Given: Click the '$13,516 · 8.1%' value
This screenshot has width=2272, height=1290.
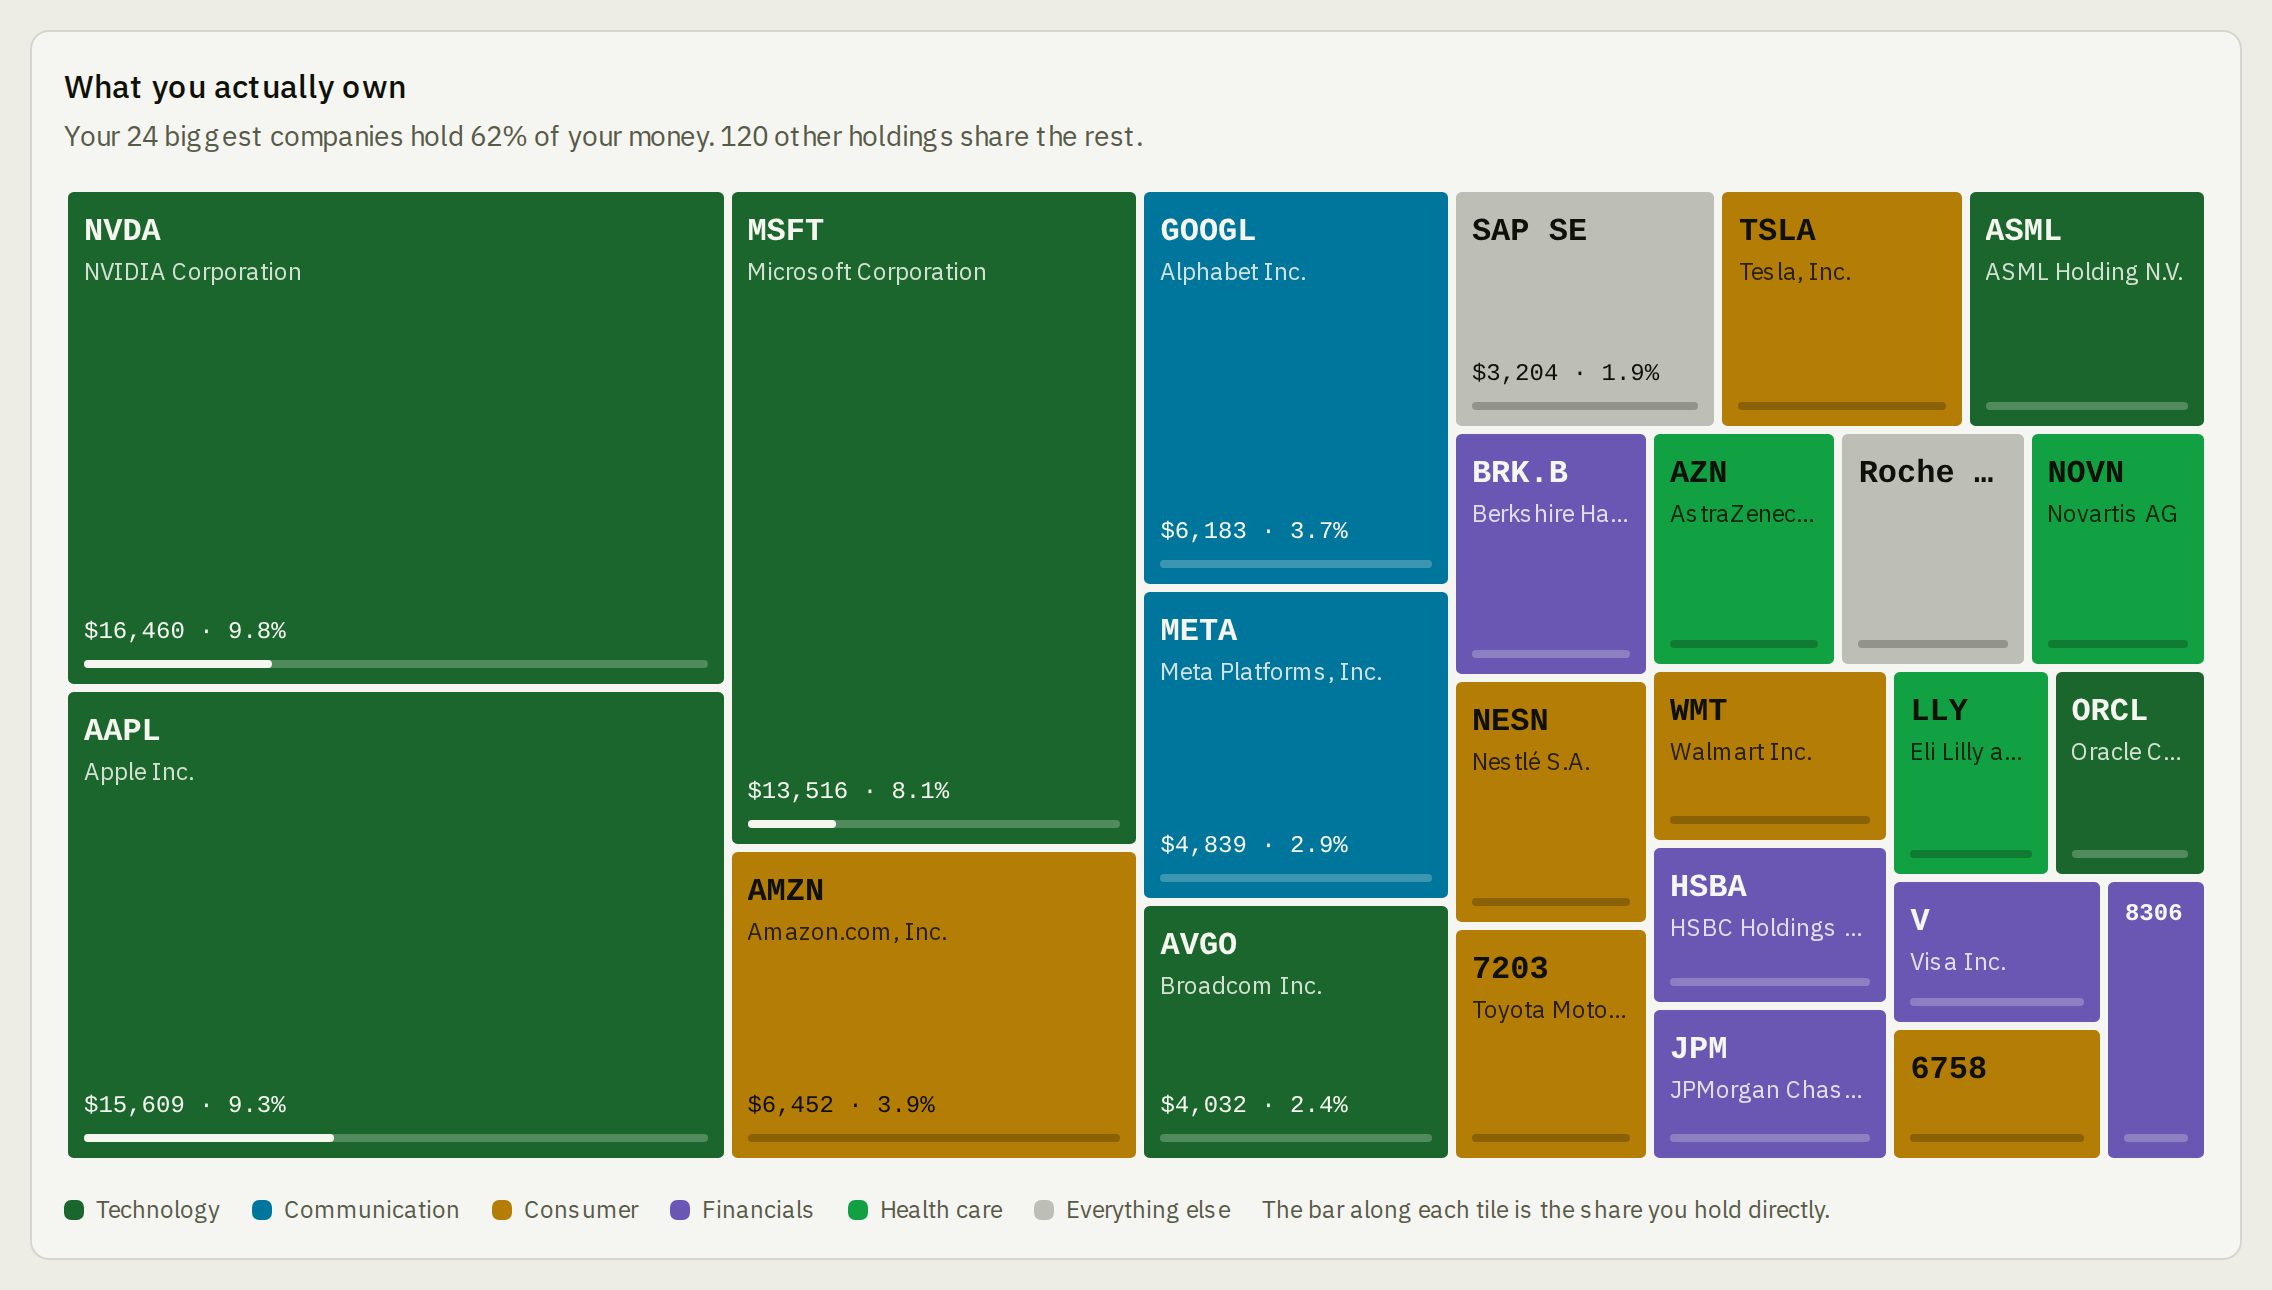Looking at the screenshot, I should click(x=849, y=791).
